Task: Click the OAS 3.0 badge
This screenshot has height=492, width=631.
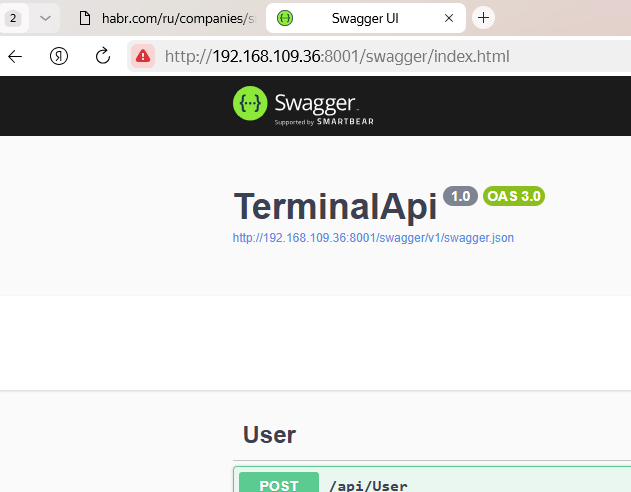Action: [514, 196]
